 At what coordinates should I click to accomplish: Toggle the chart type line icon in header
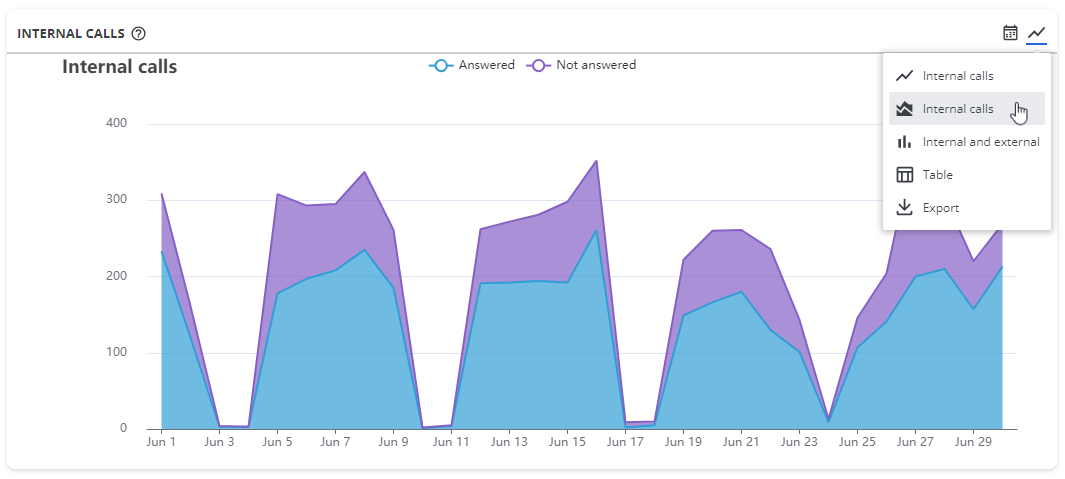tap(1037, 33)
